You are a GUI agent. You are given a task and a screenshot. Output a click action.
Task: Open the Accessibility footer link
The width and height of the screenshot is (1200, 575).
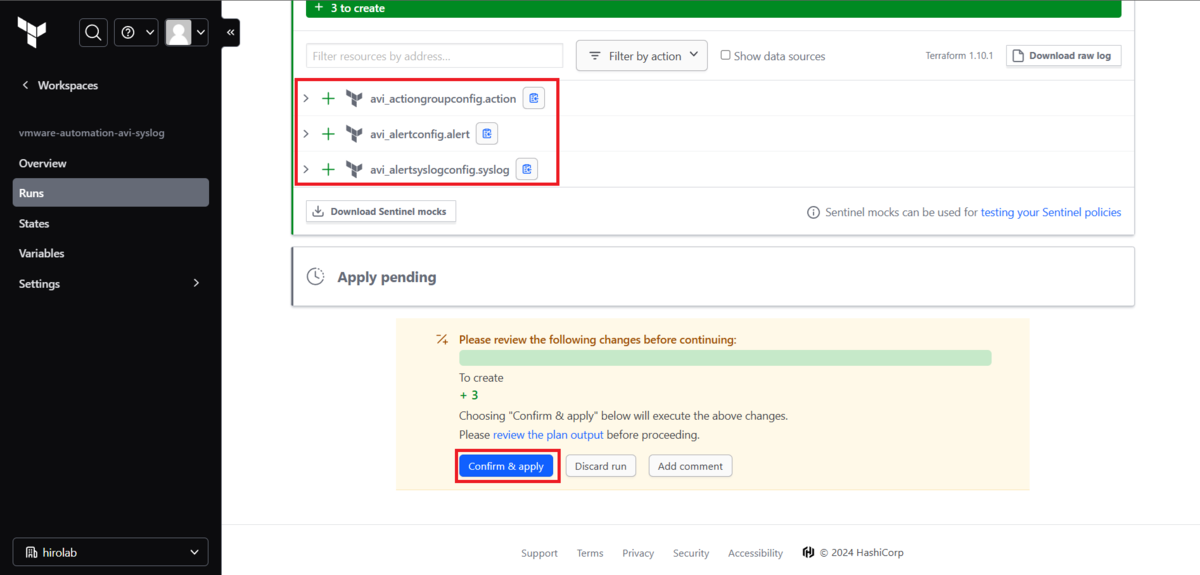755,553
